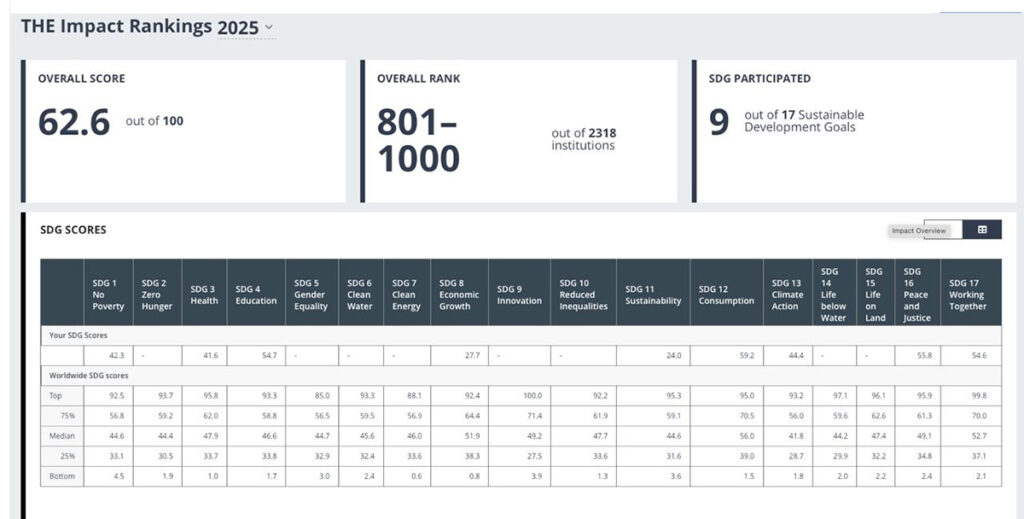Screen dimensions: 1024x519
Task: Click the SDG 11 Sustainability column header
Action: coord(652,294)
